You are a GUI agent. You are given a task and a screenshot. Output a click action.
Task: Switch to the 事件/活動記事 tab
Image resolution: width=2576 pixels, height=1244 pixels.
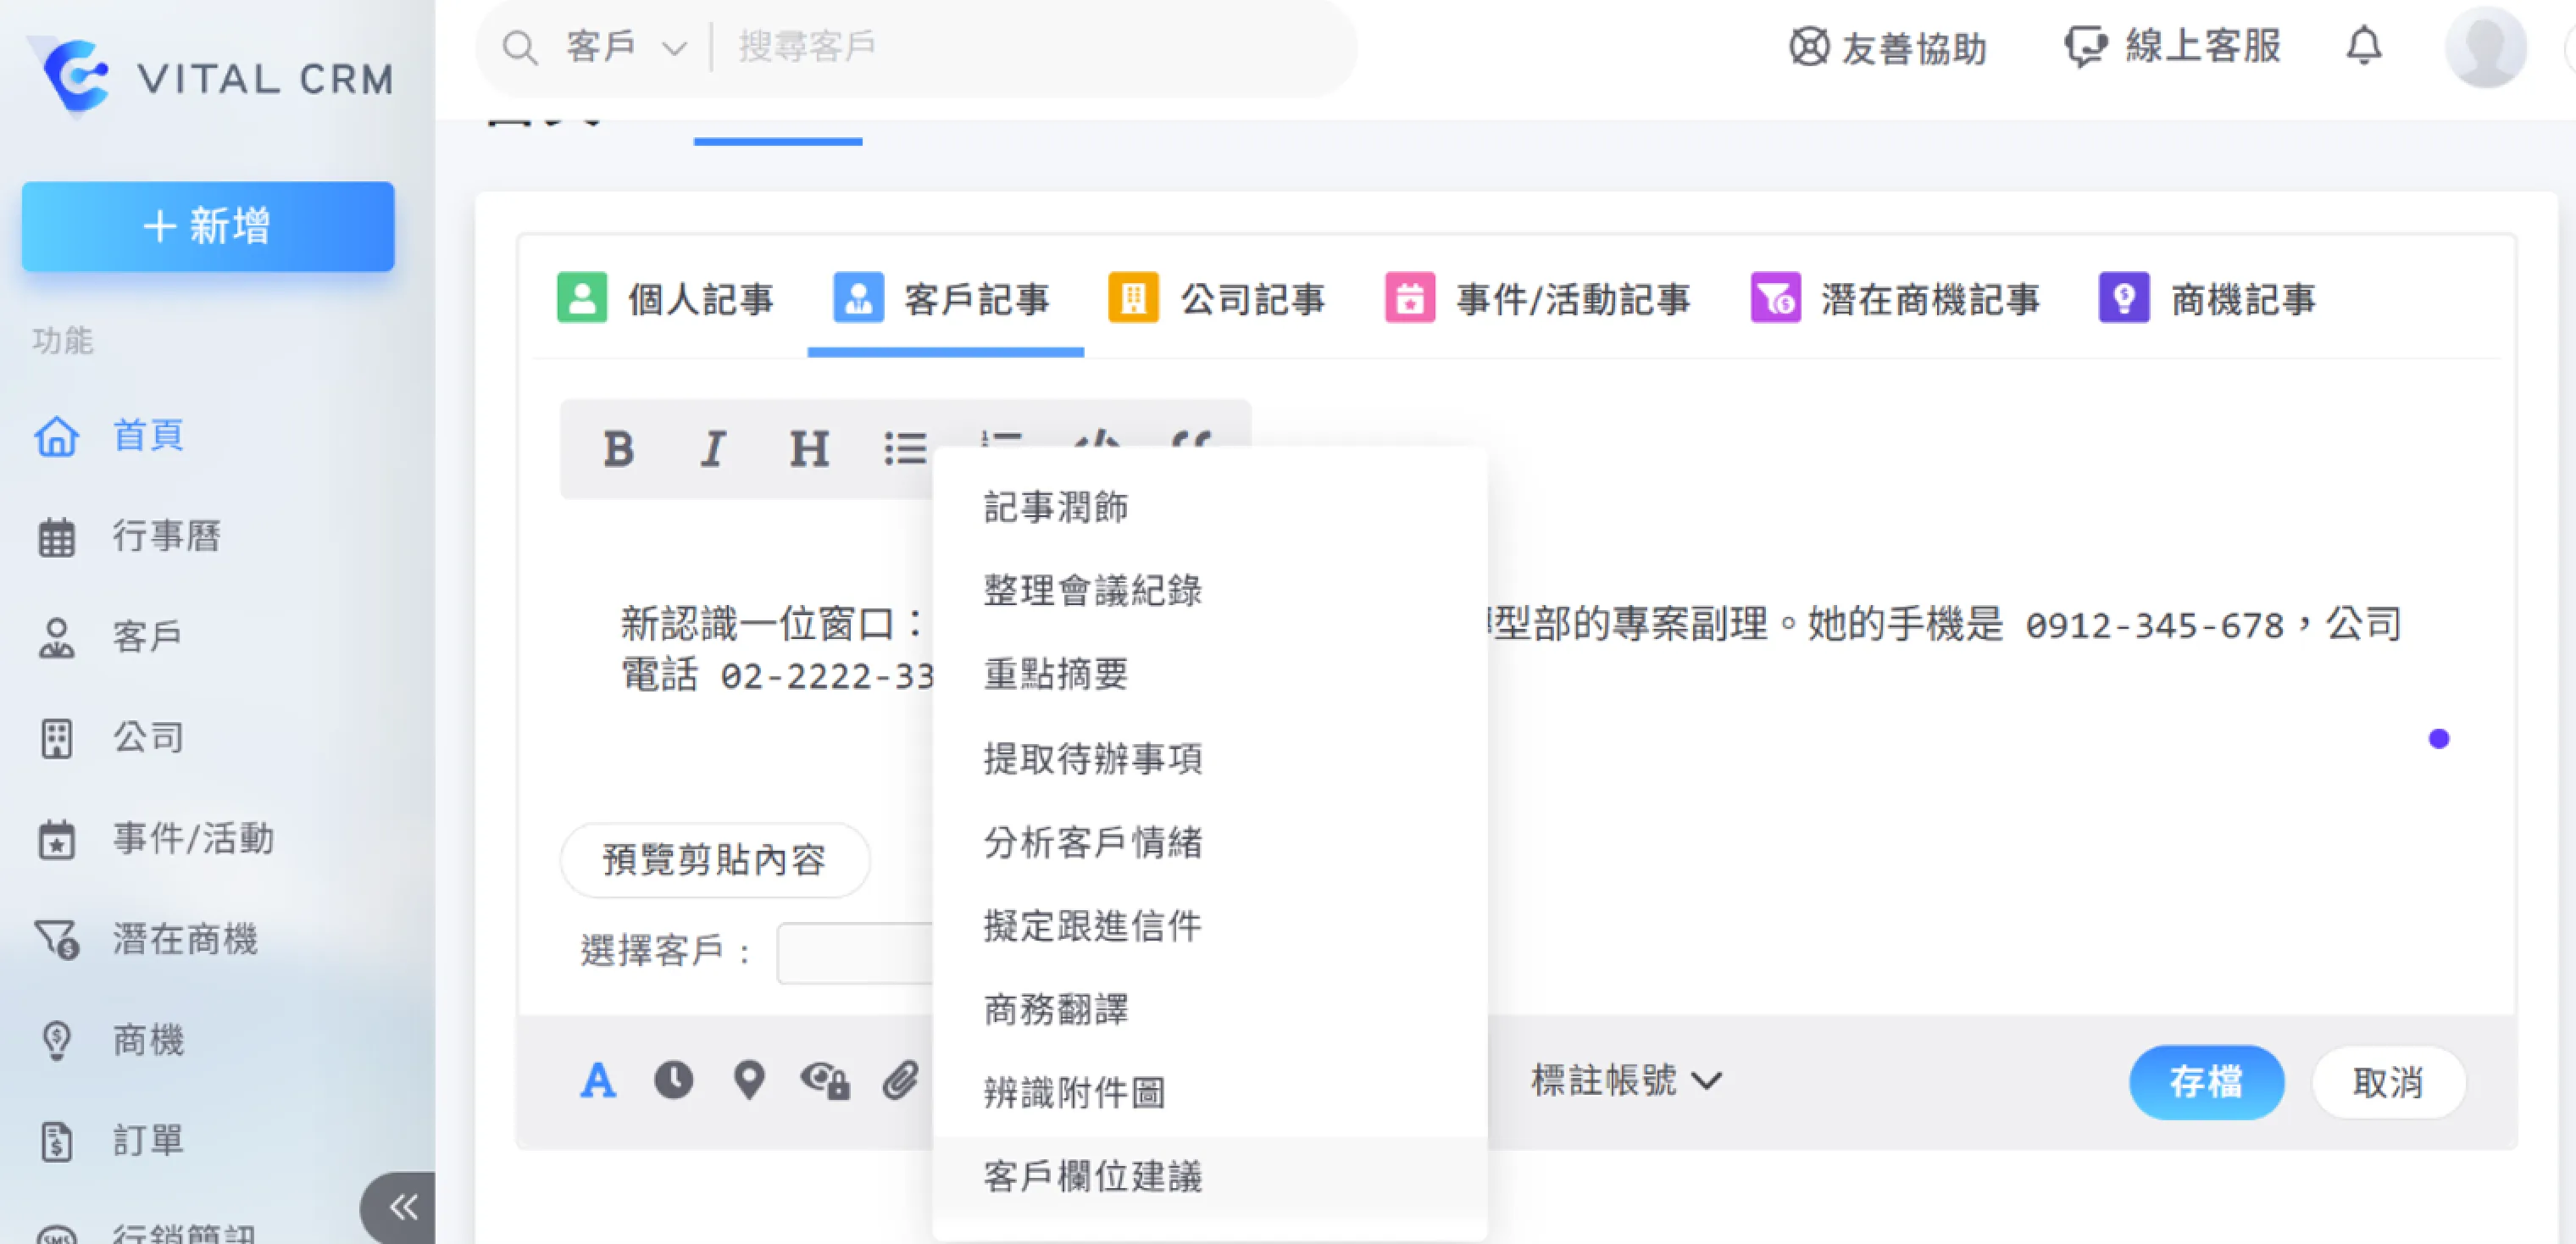1538,298
